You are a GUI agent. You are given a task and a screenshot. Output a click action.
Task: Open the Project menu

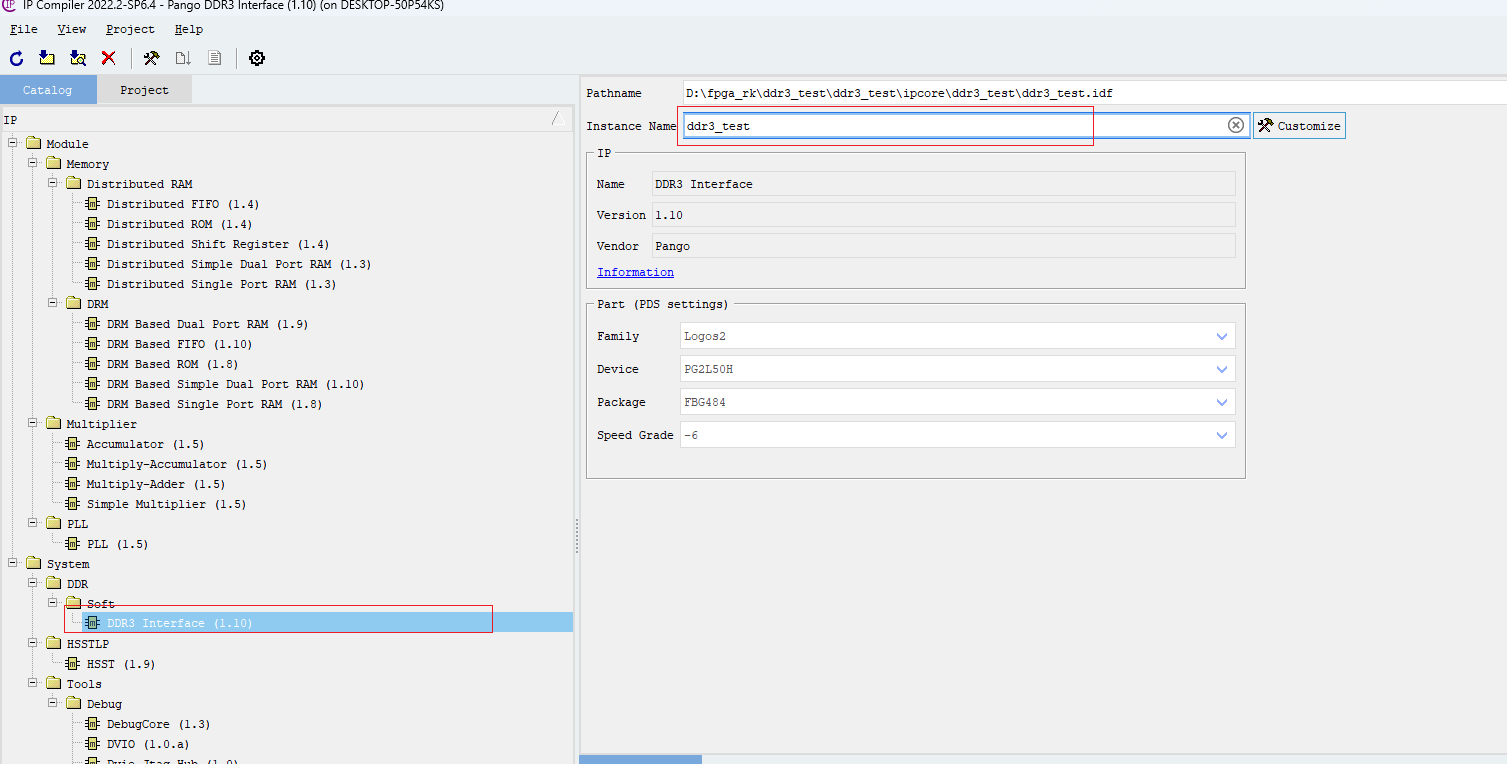click(x=129, y=29)
